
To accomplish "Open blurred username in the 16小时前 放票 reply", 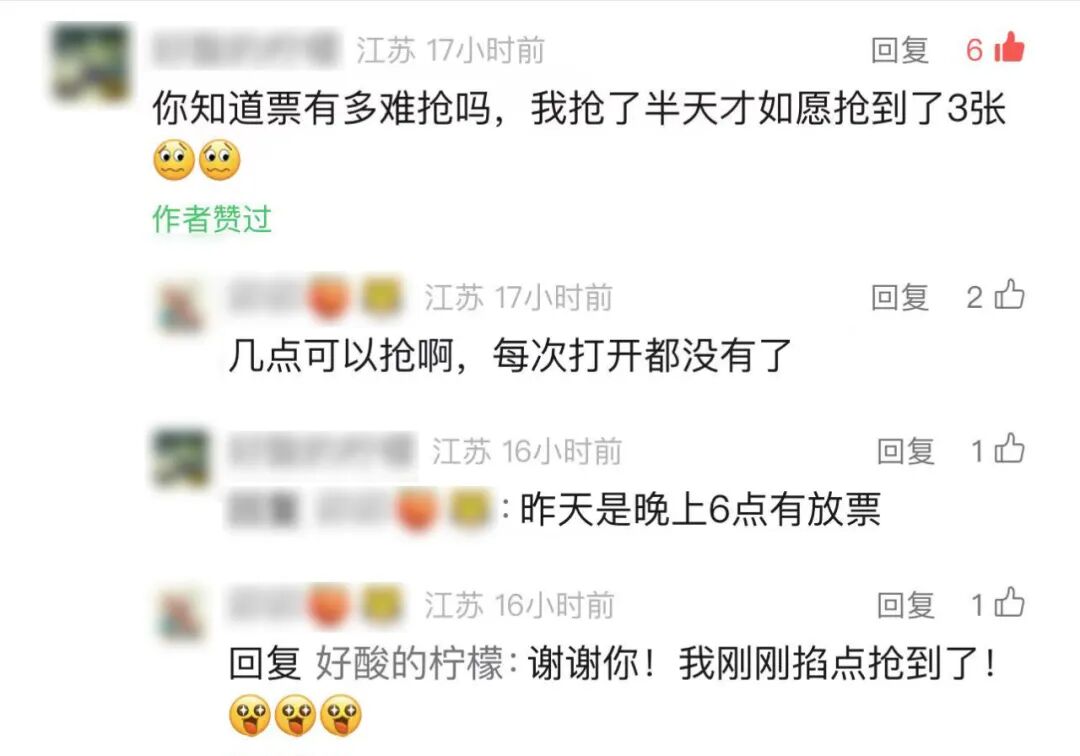I will point(322,451).
